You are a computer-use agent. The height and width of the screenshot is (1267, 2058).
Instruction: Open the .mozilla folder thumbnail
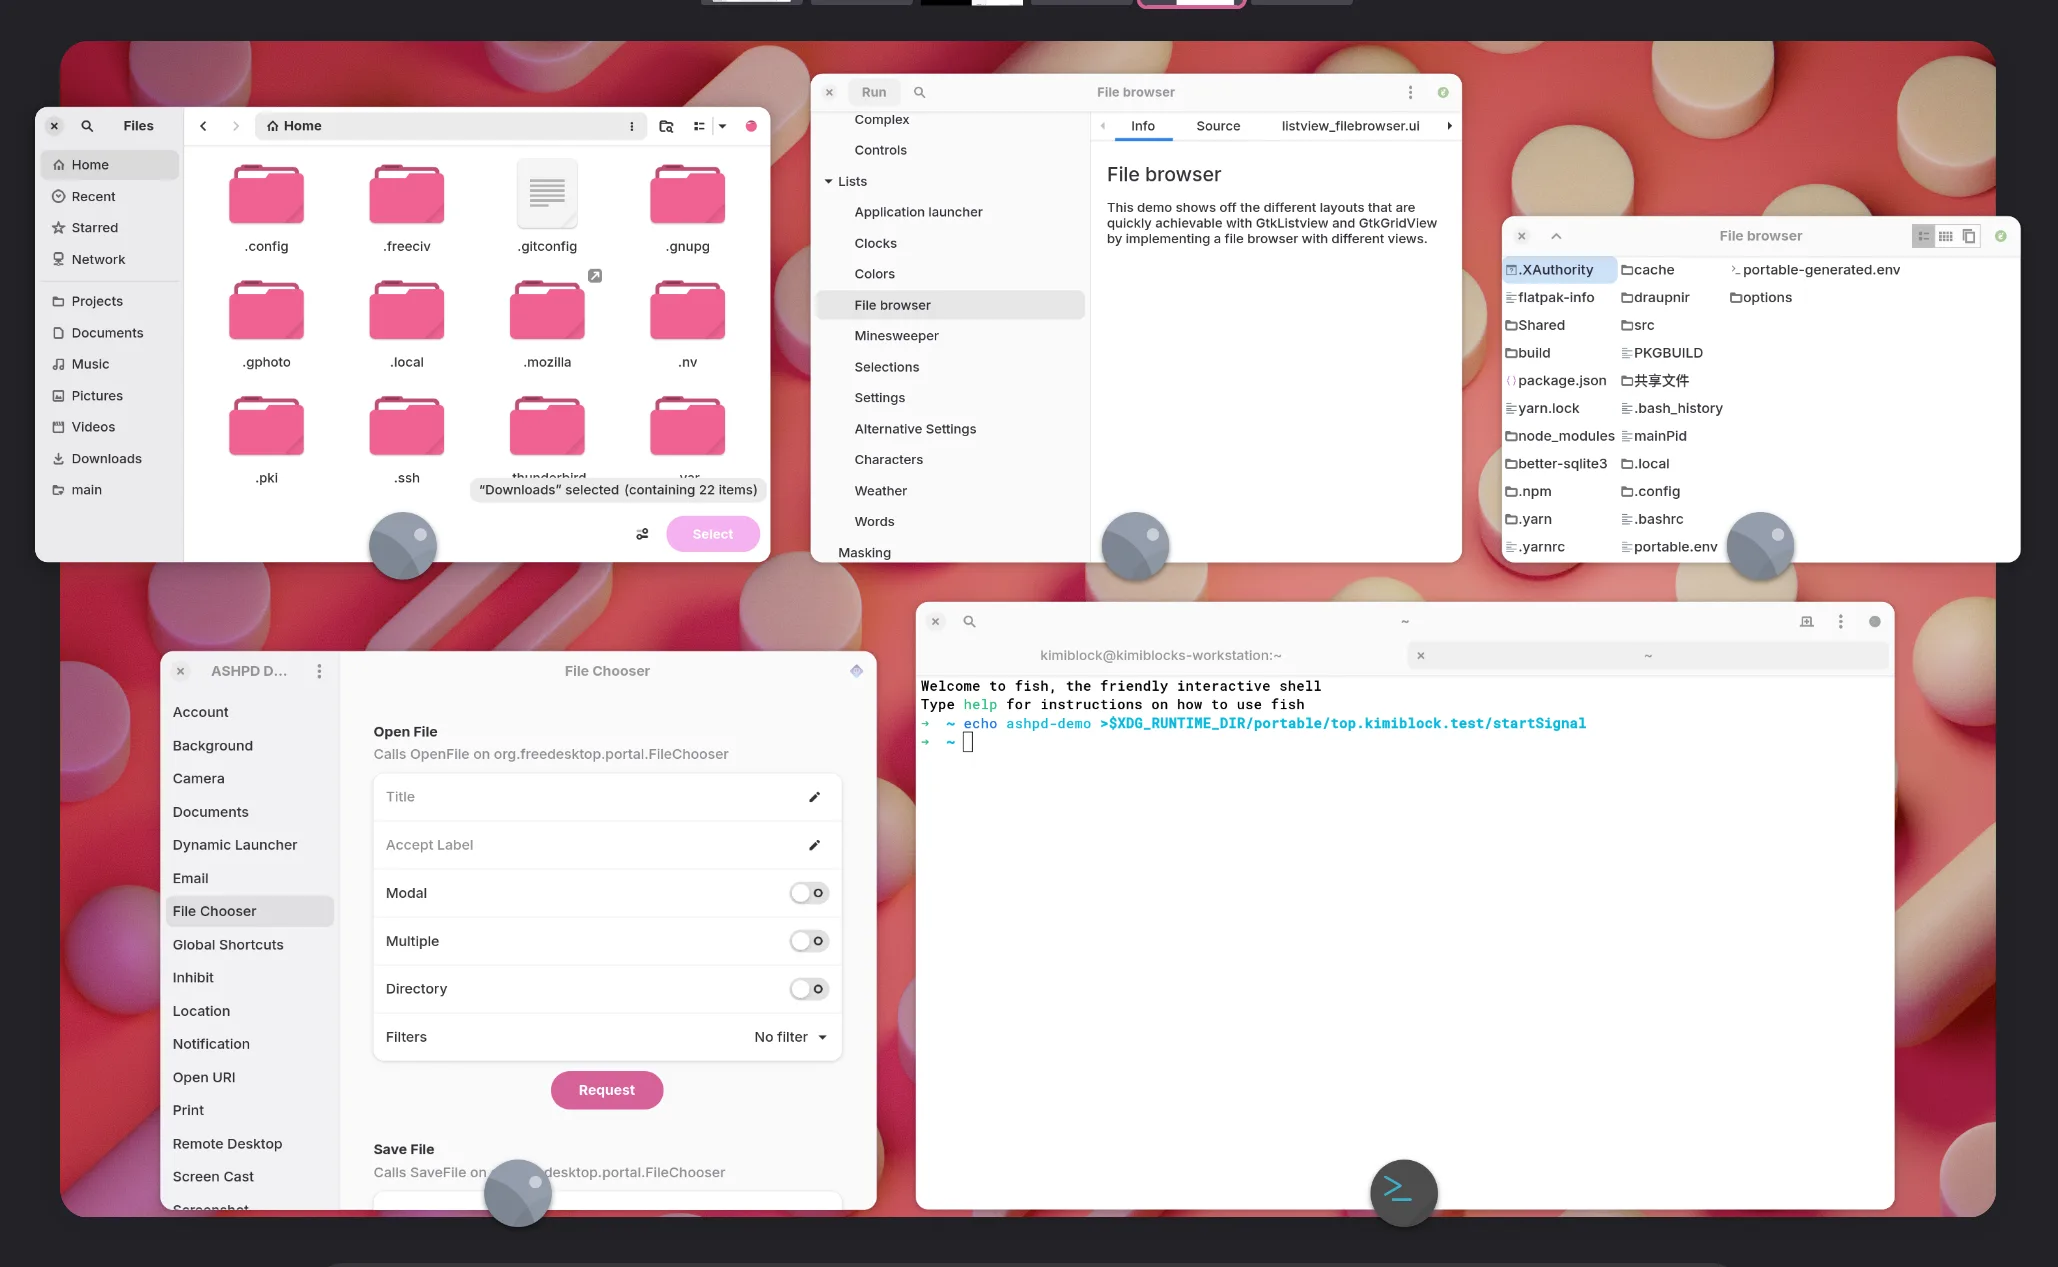tap(547, 311)
